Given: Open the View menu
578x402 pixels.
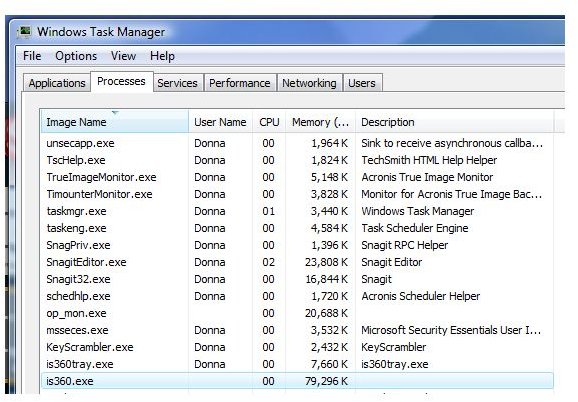Looking at the screenshot, I should [x=123, y=56].
